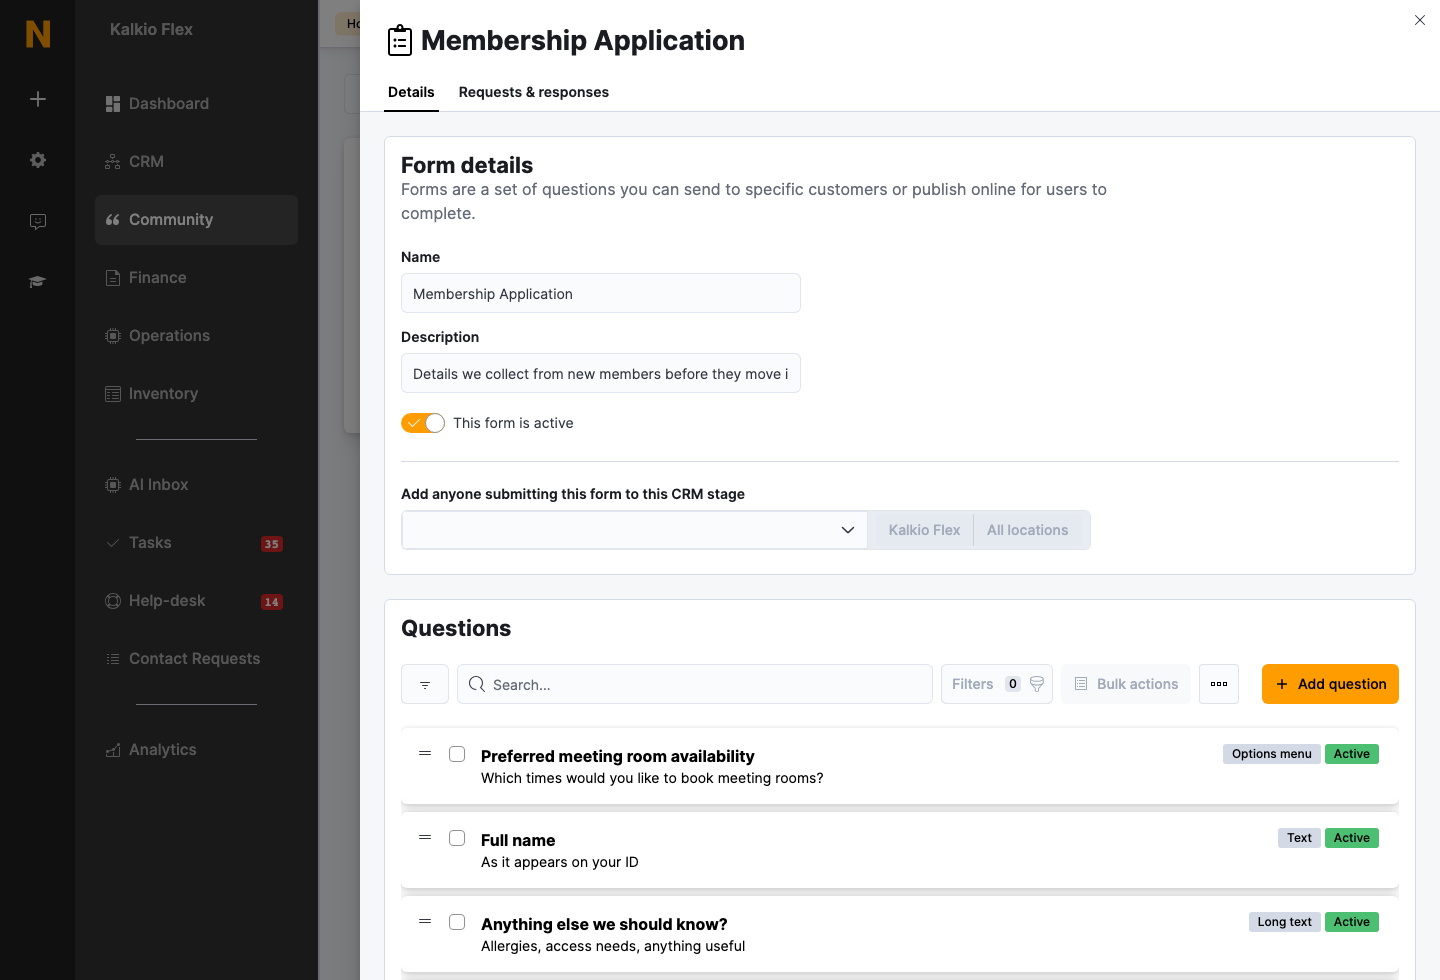The image size is (1440, 980).
Task: Select Community in the sidebar
Action: point(196,220)
